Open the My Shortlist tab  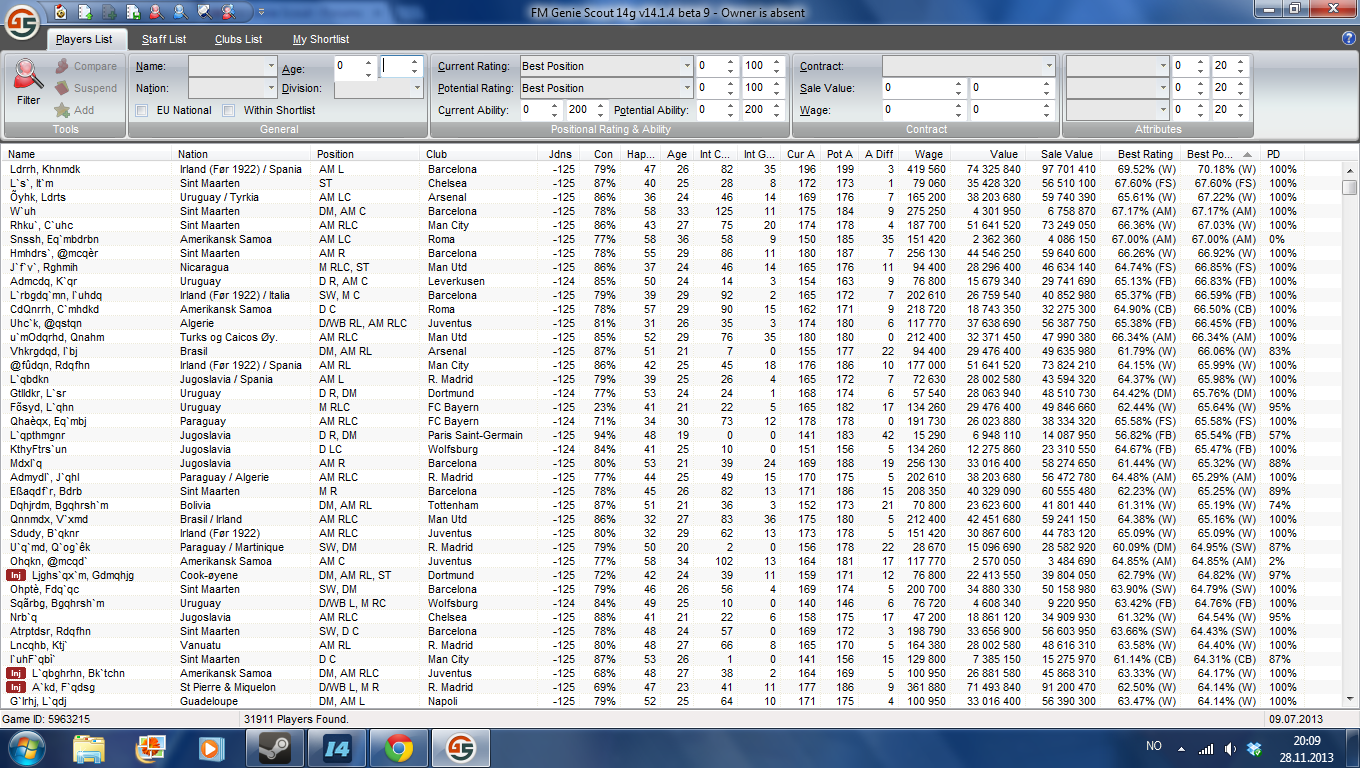(x=321, y=39)
